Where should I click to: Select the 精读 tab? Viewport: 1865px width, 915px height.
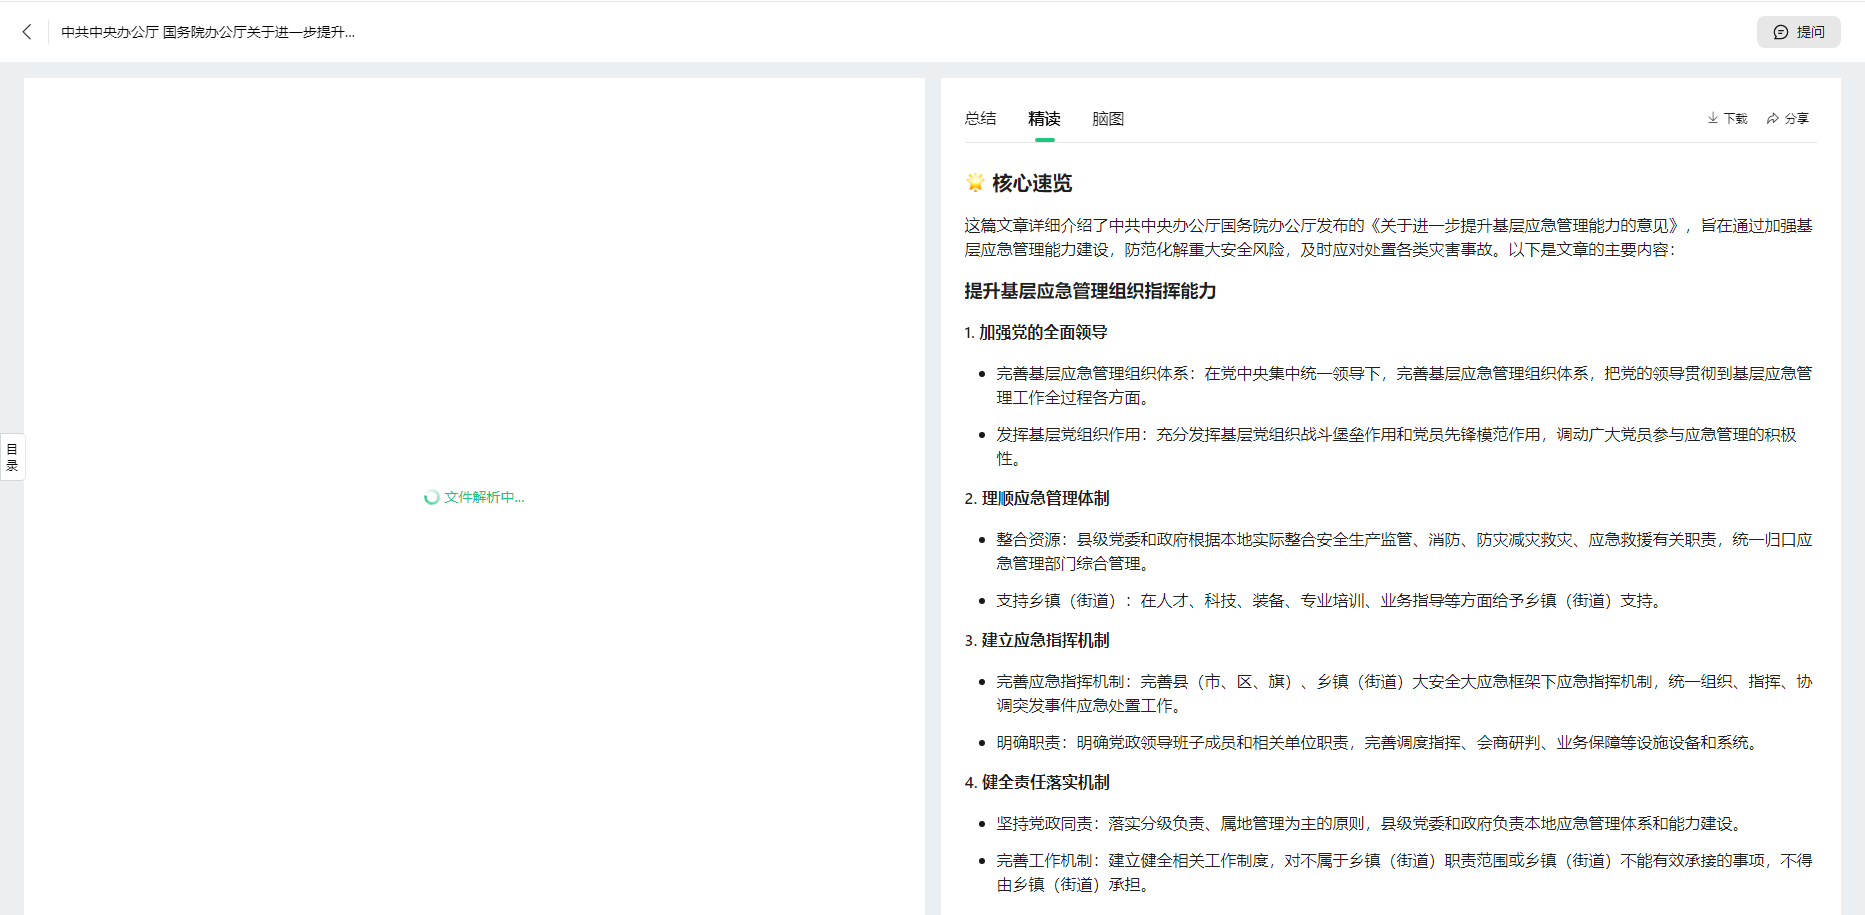(1044, 119)
